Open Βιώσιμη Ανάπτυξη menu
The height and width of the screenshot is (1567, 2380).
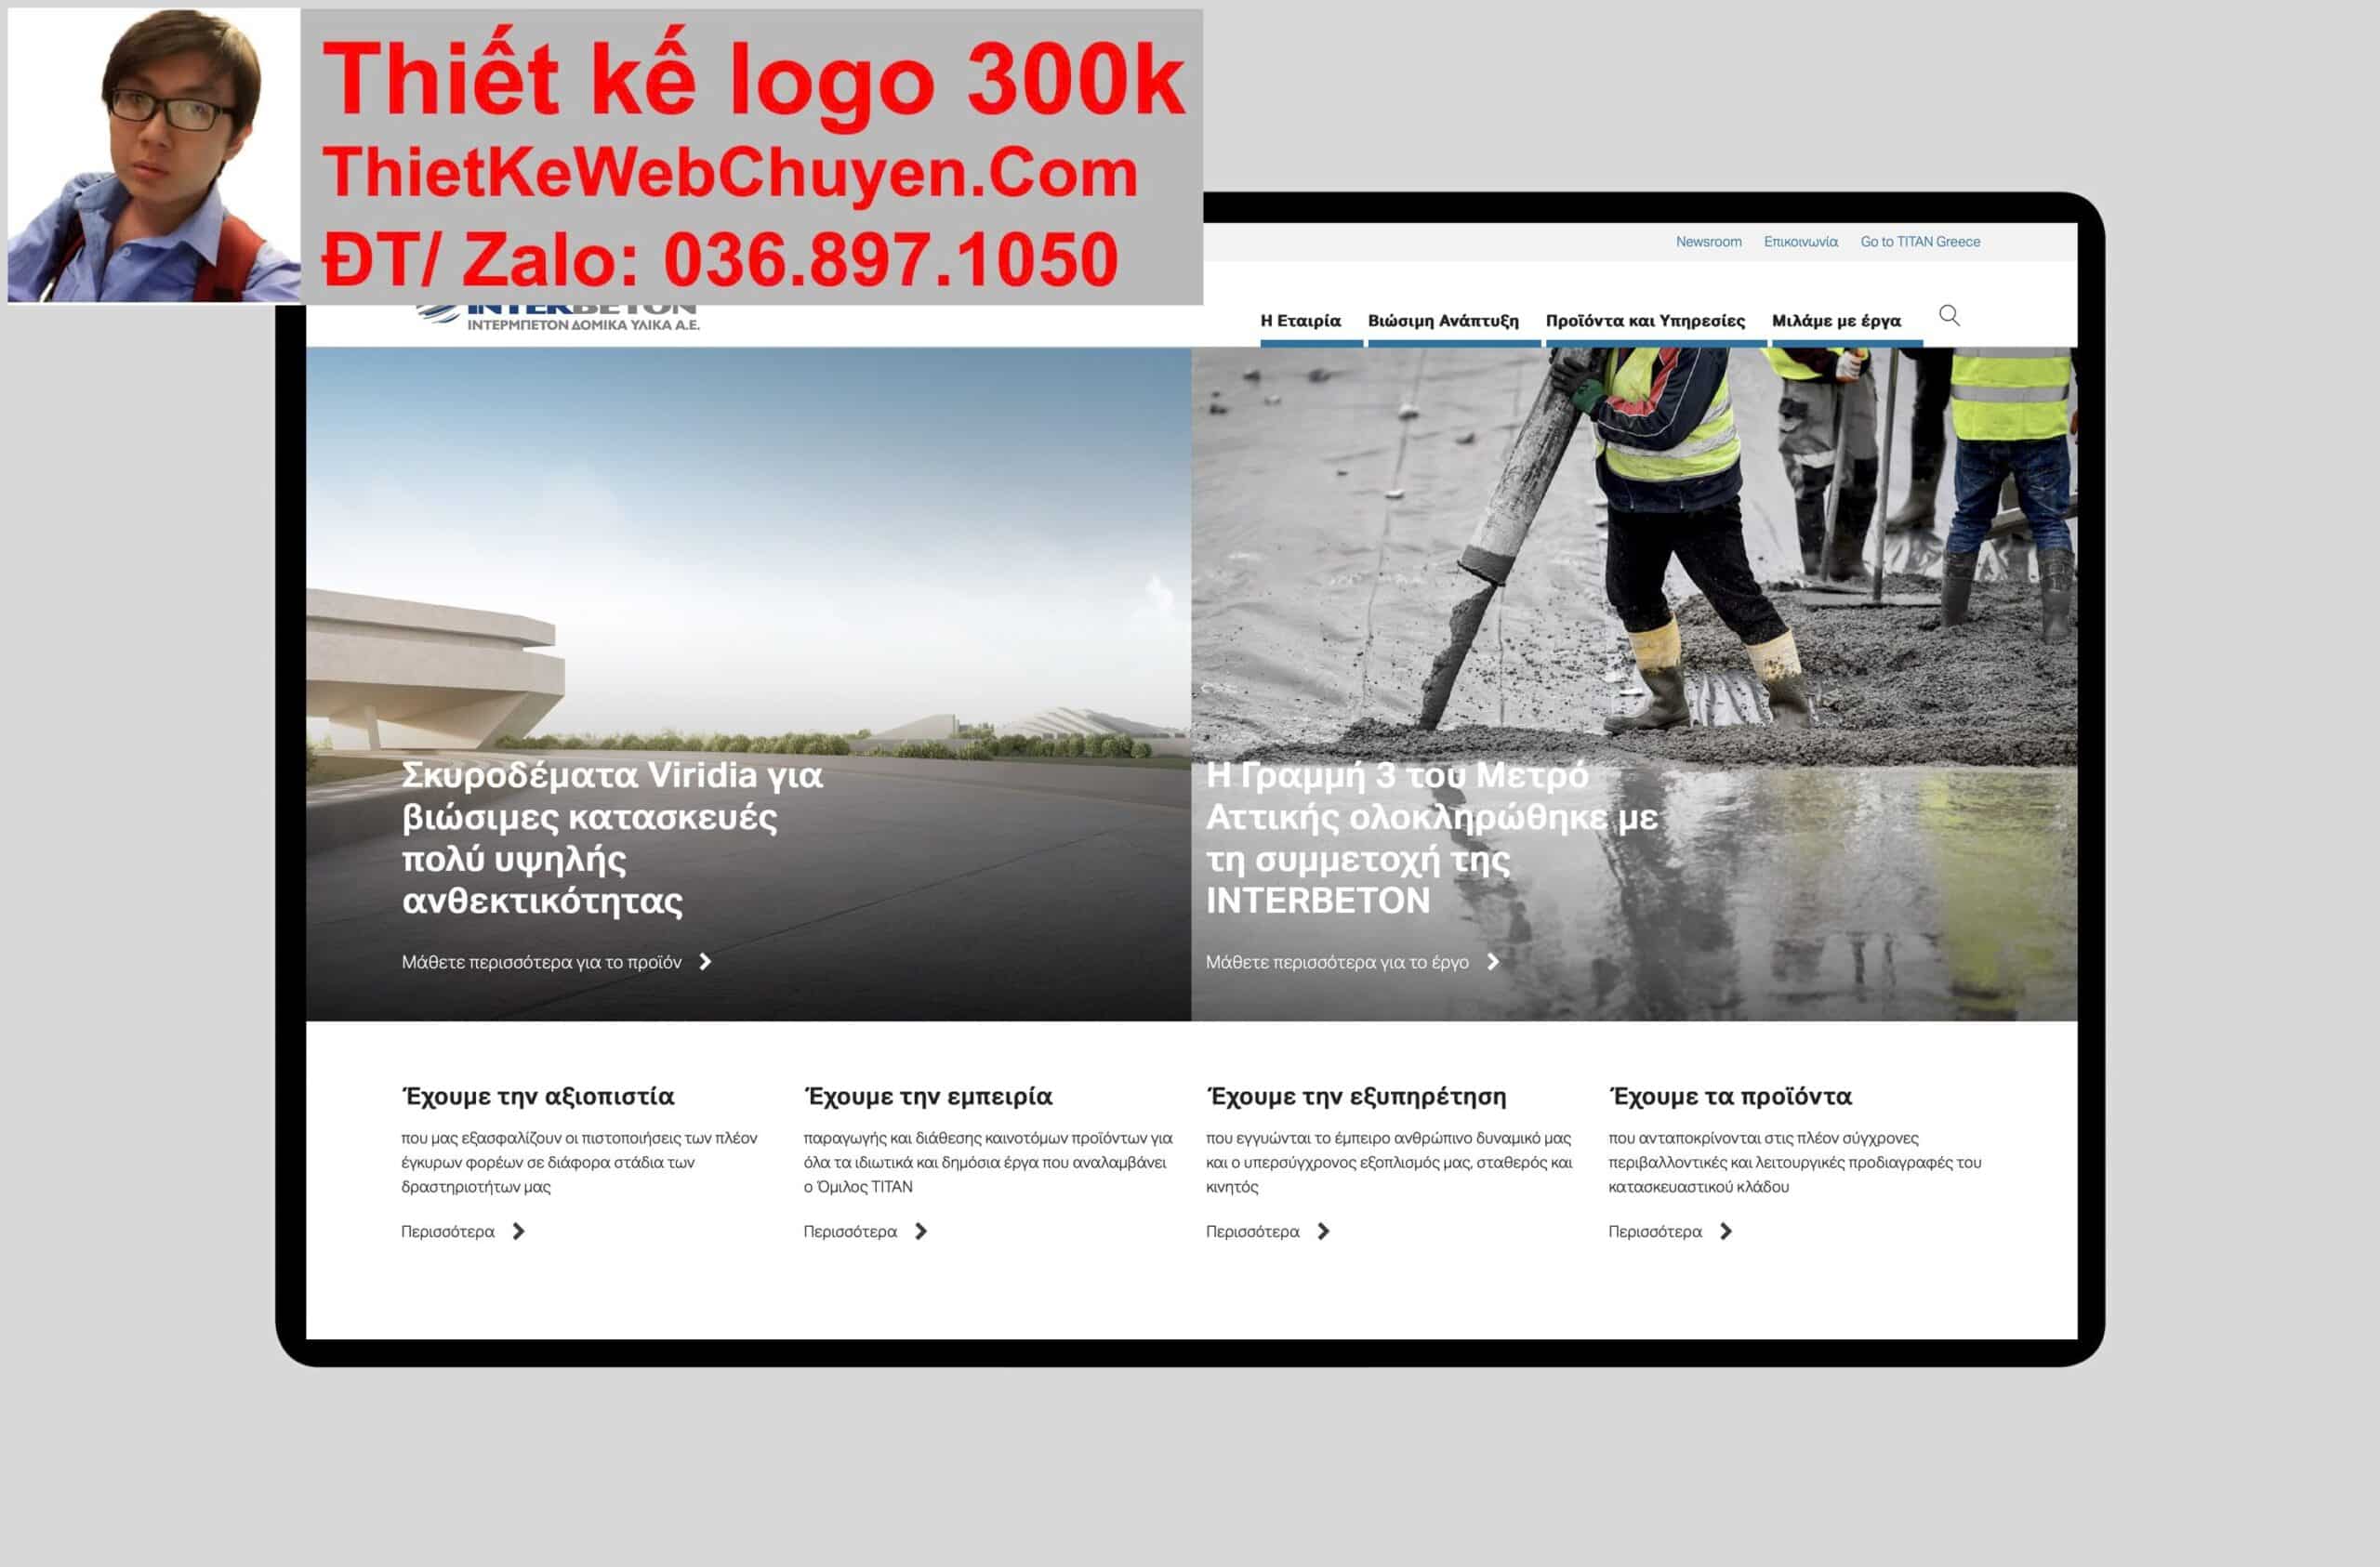1443,321
